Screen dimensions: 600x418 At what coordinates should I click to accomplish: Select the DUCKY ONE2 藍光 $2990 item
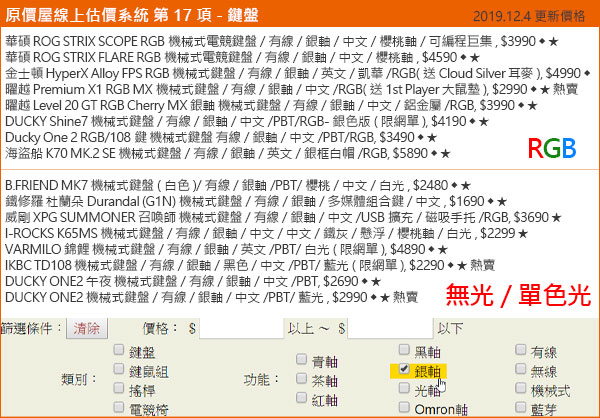pyautogui.click(x=212, y=297)
